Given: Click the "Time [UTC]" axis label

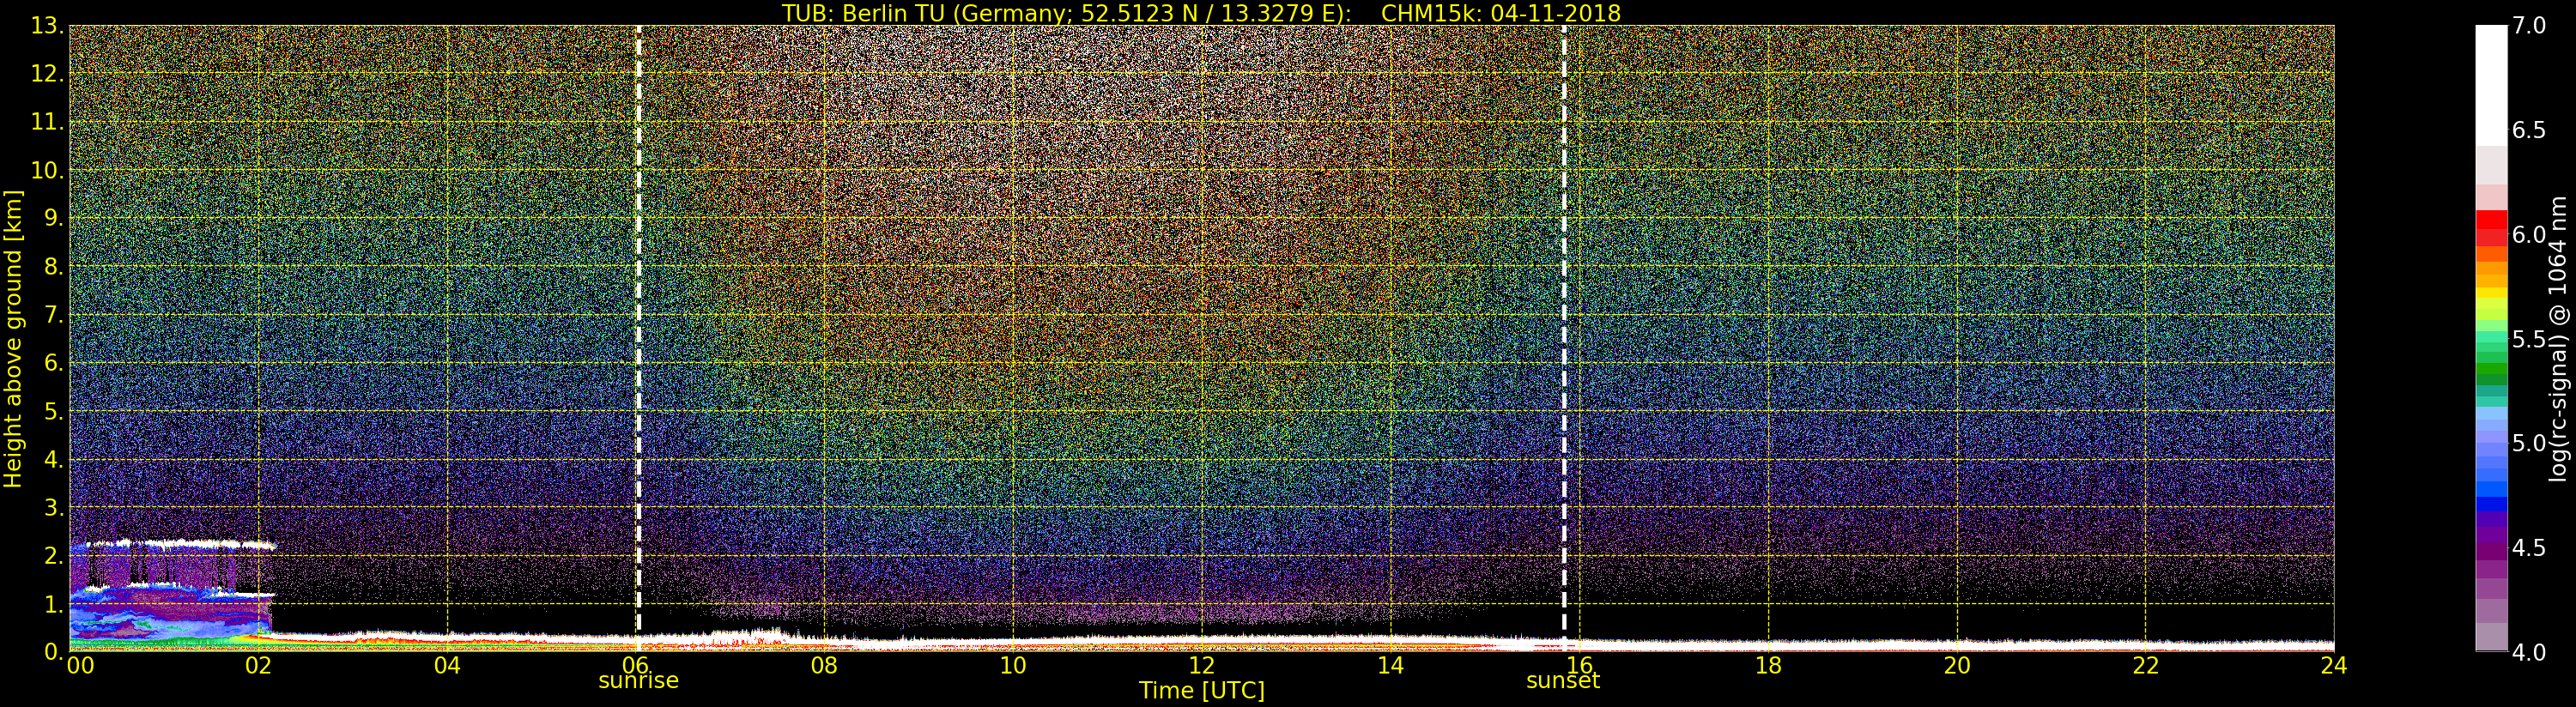Looking at the screenshot, I should 1201,690.
